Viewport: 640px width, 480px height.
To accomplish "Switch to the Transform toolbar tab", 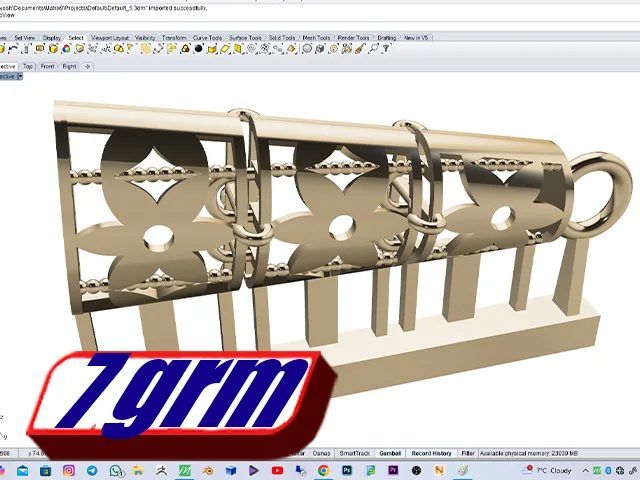I will click(x=174, y=38).
